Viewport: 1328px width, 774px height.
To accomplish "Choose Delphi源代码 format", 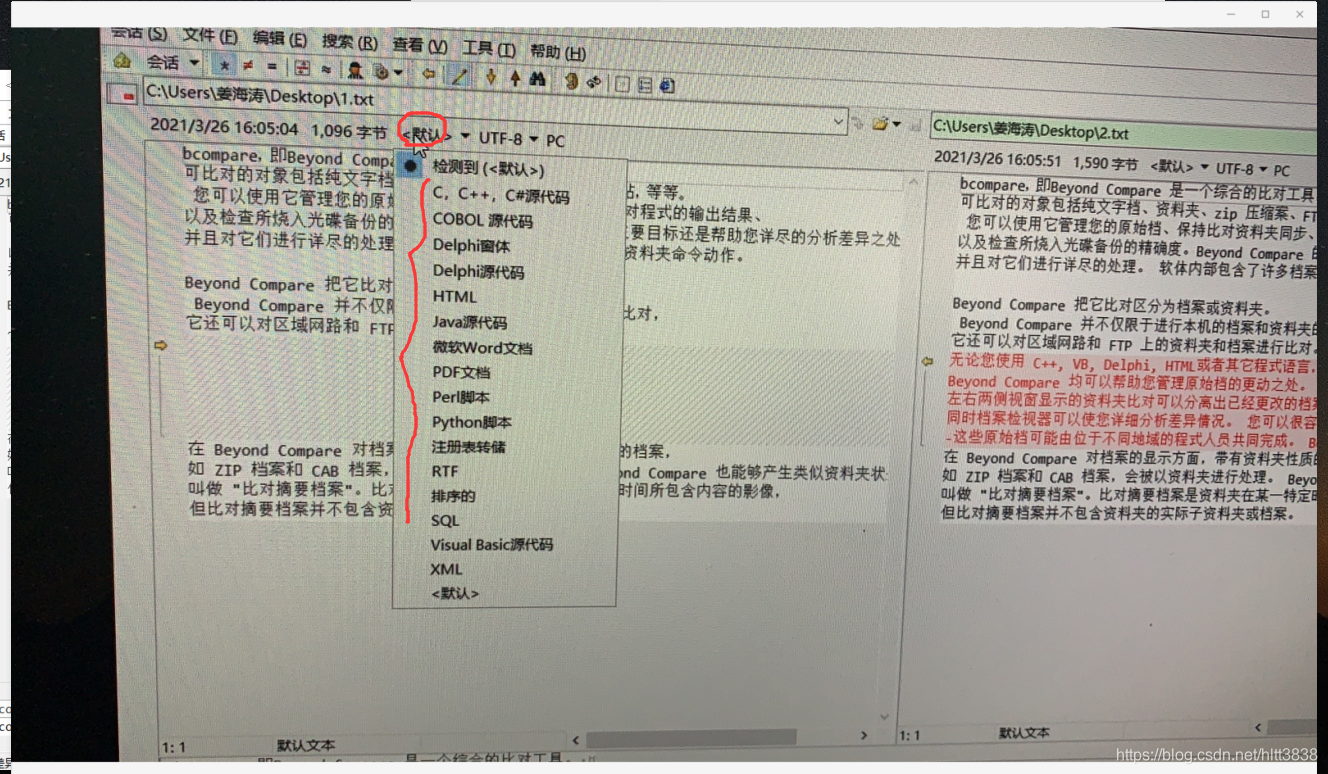I will (478, 271).
